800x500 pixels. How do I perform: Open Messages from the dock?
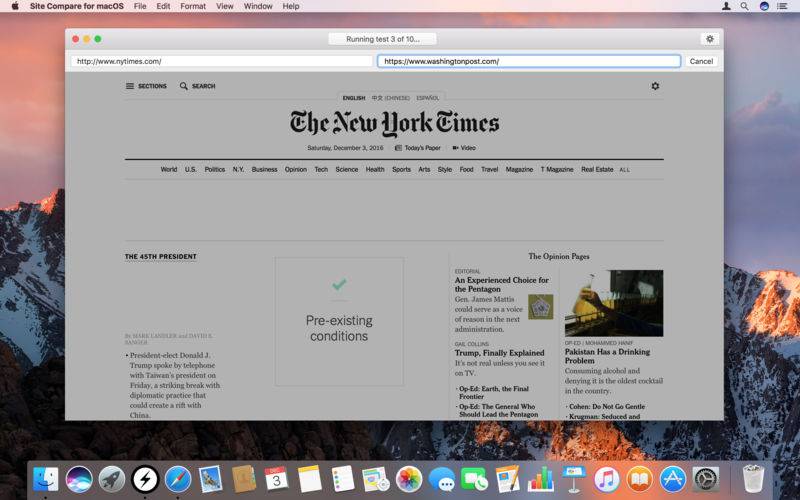pyautogui.click(x=442, y=480)
